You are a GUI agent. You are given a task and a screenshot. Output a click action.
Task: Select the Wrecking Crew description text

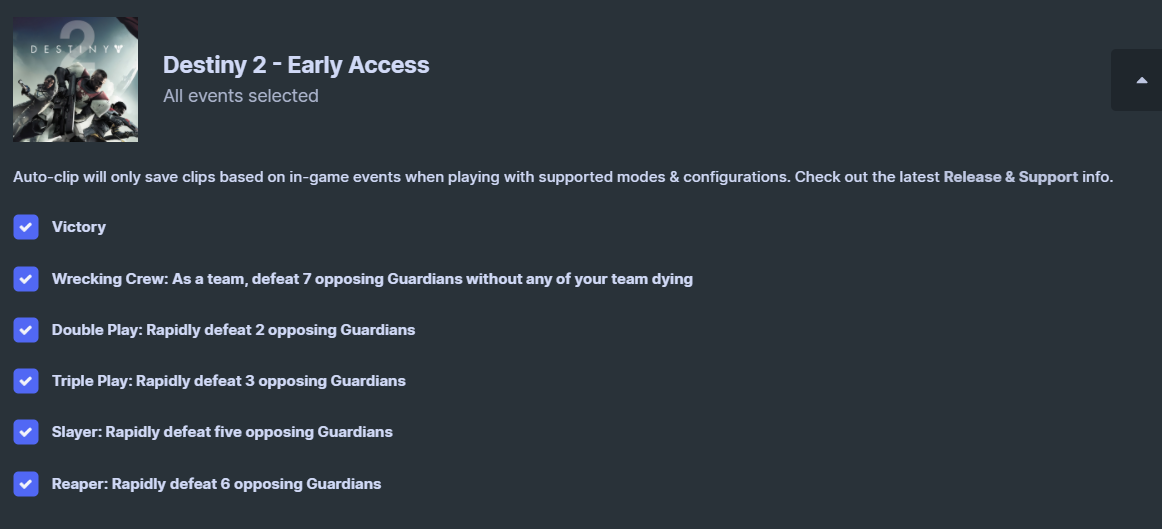[372, 279]
